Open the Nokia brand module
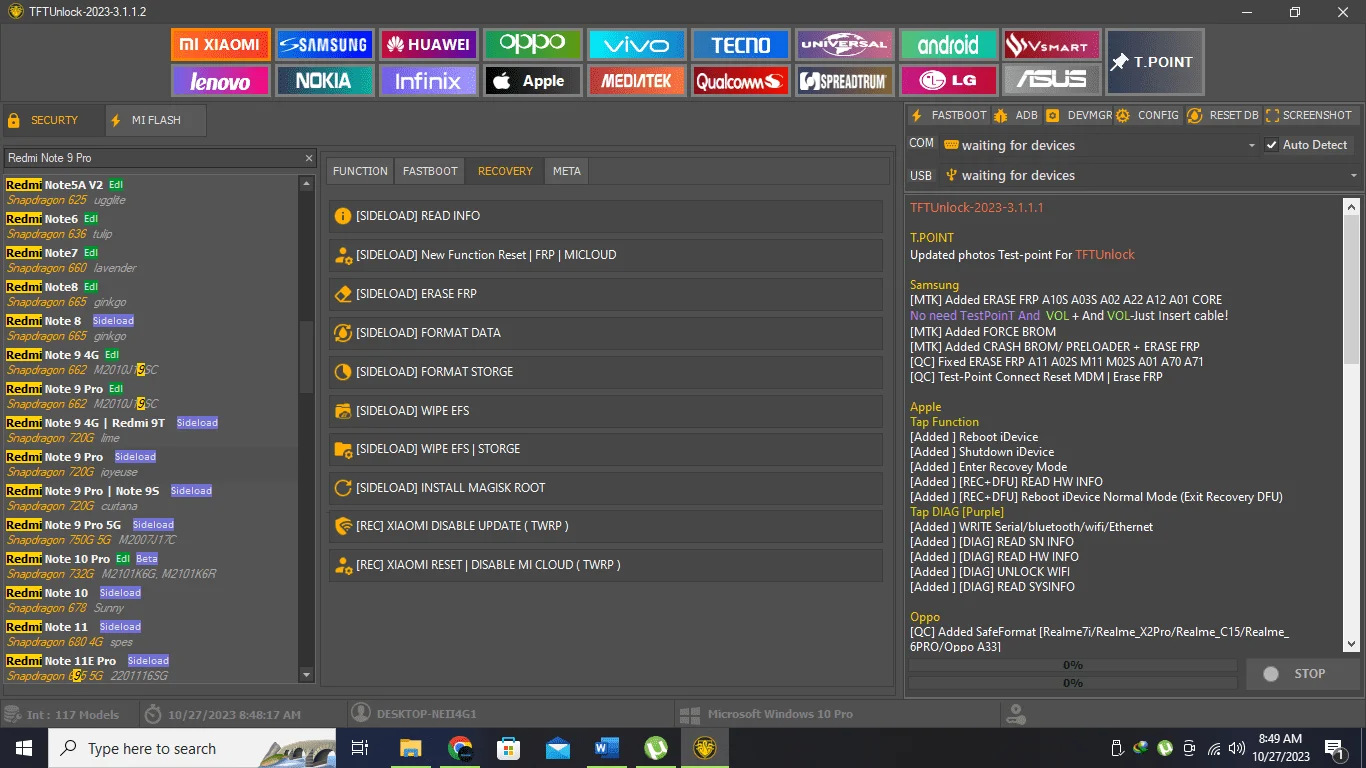The height and width of the screenshot is (768, 1366). [x=324, y=81]
